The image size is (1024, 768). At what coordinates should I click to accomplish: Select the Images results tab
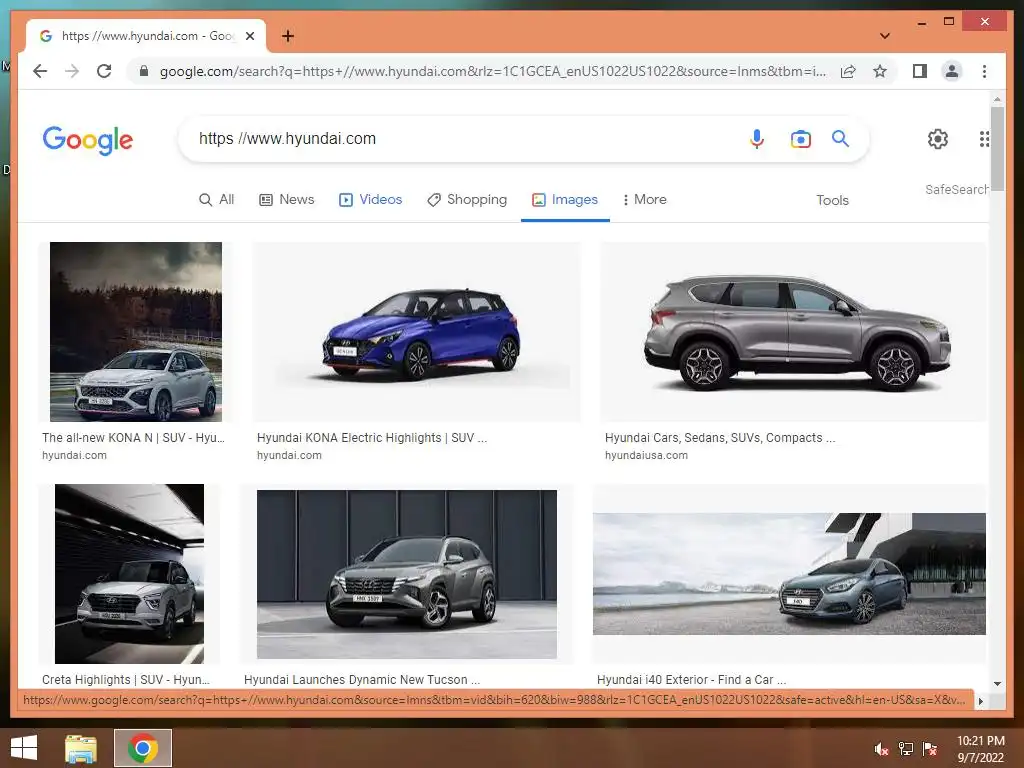[x=565, y=199]
